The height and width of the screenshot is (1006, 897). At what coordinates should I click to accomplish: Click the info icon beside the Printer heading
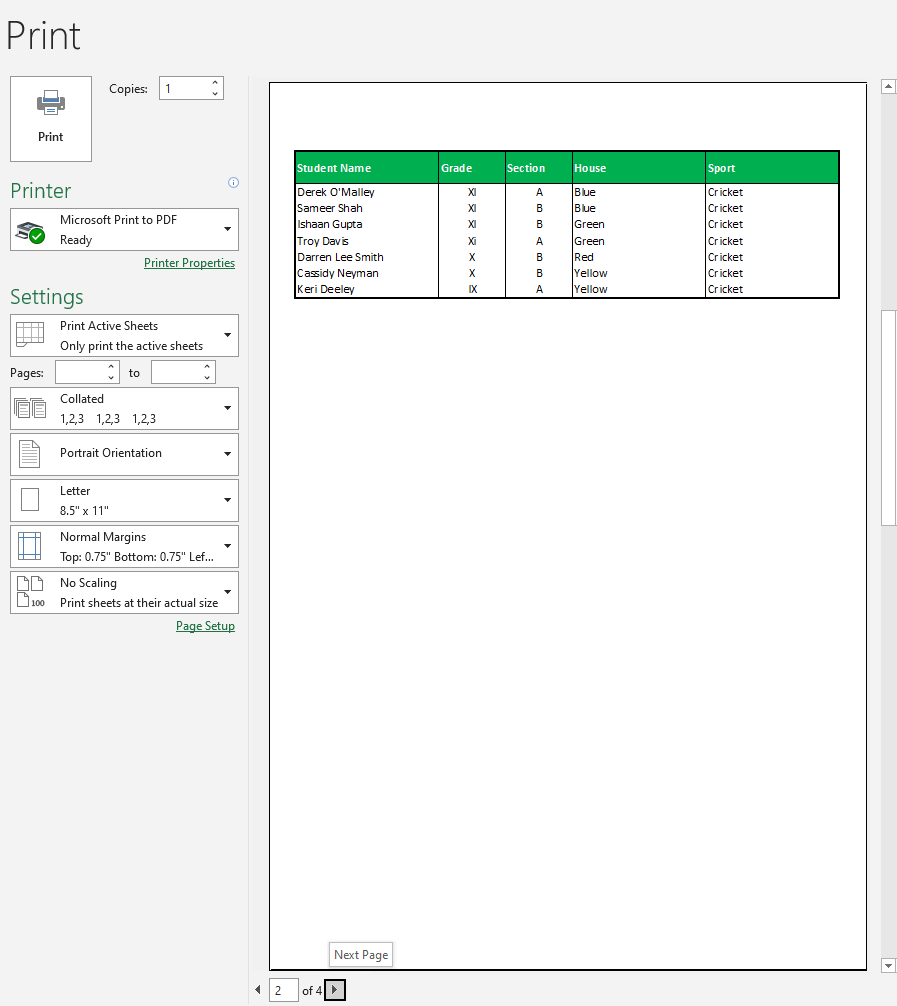tap(233, 182)
